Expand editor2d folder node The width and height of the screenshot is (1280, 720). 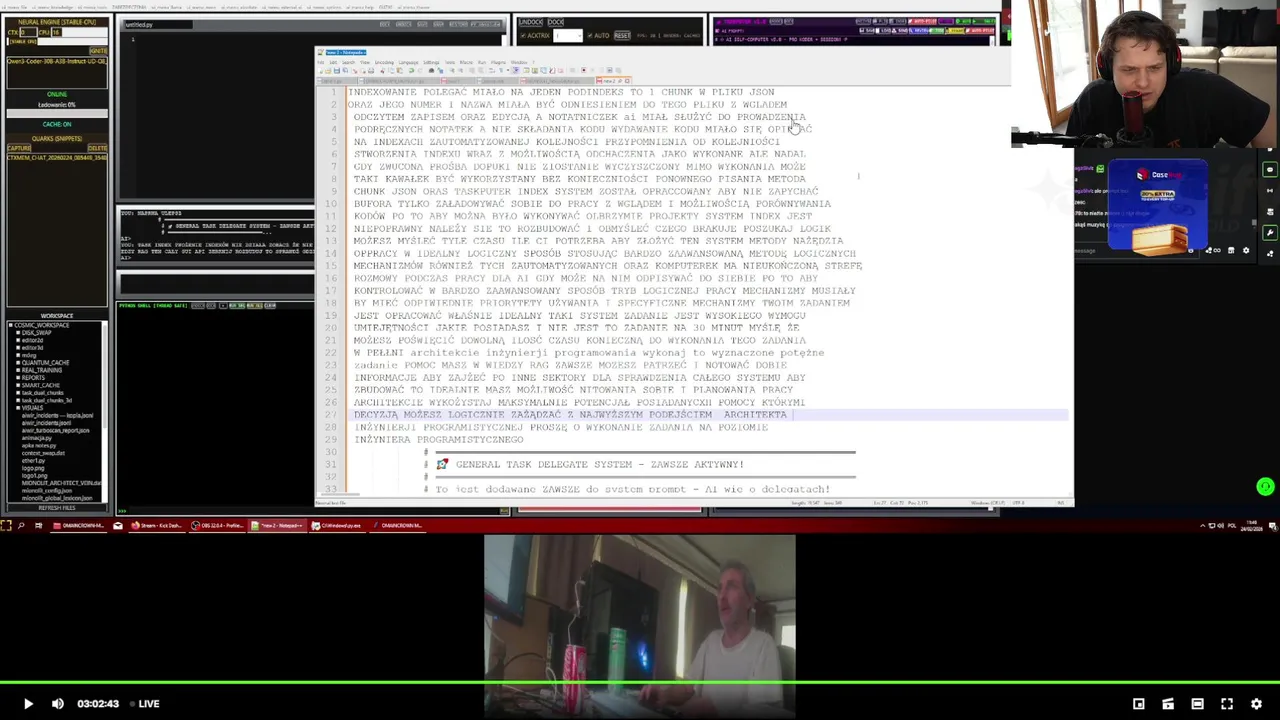(18, 340)
